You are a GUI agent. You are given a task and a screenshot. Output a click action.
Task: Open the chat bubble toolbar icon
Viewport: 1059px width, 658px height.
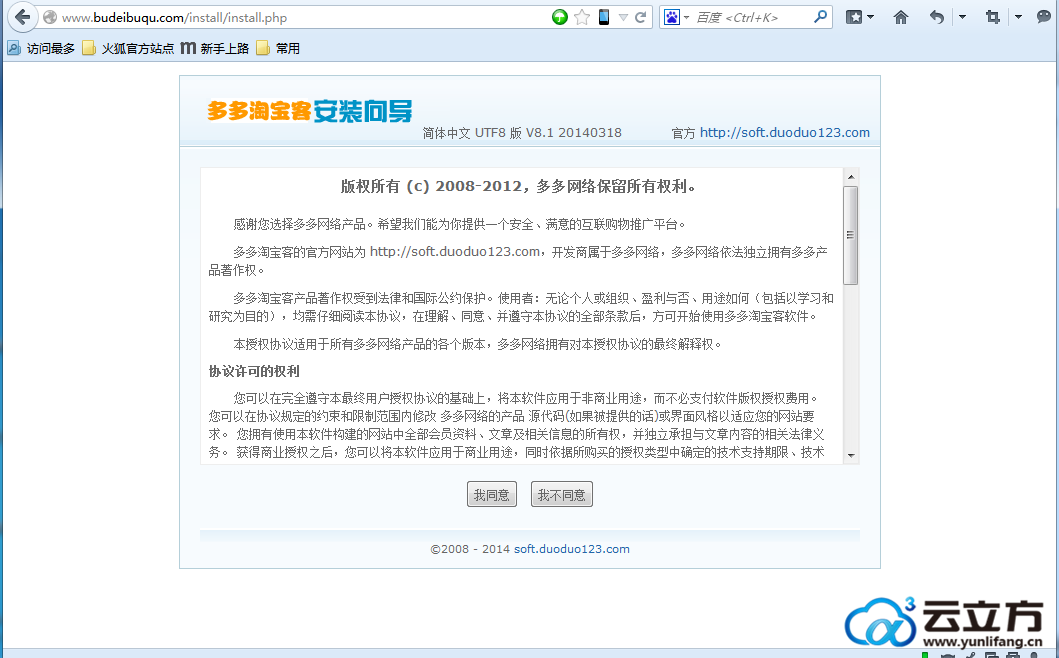[1044, 17]
